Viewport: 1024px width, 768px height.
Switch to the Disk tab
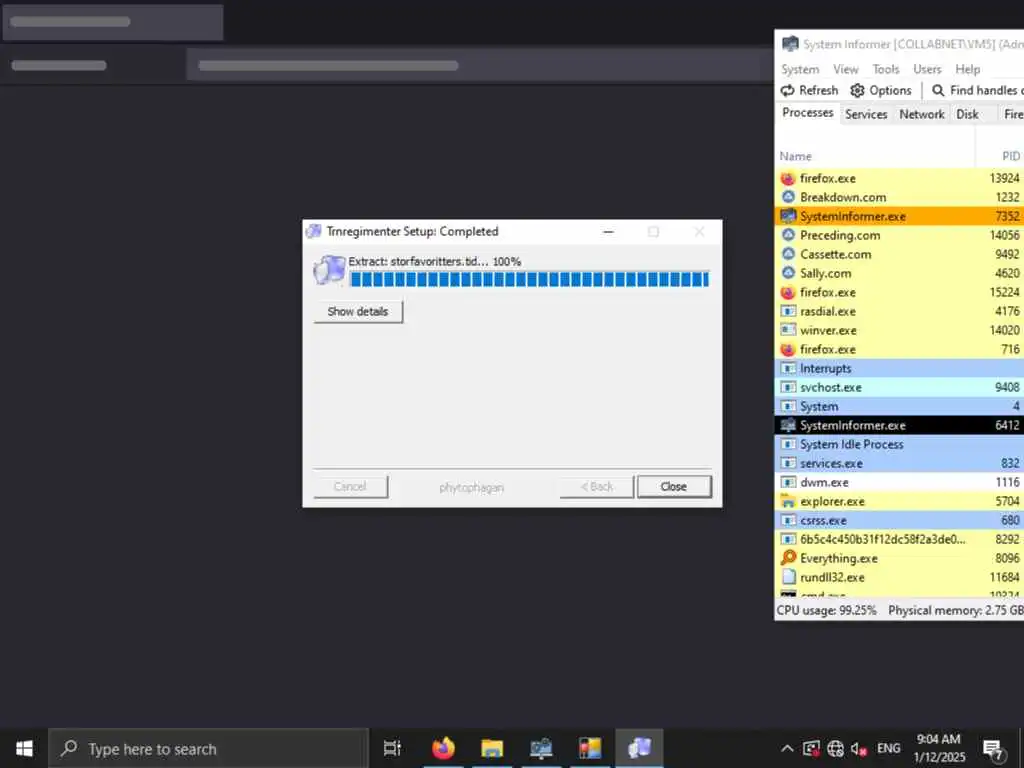(x=967, y=114)
